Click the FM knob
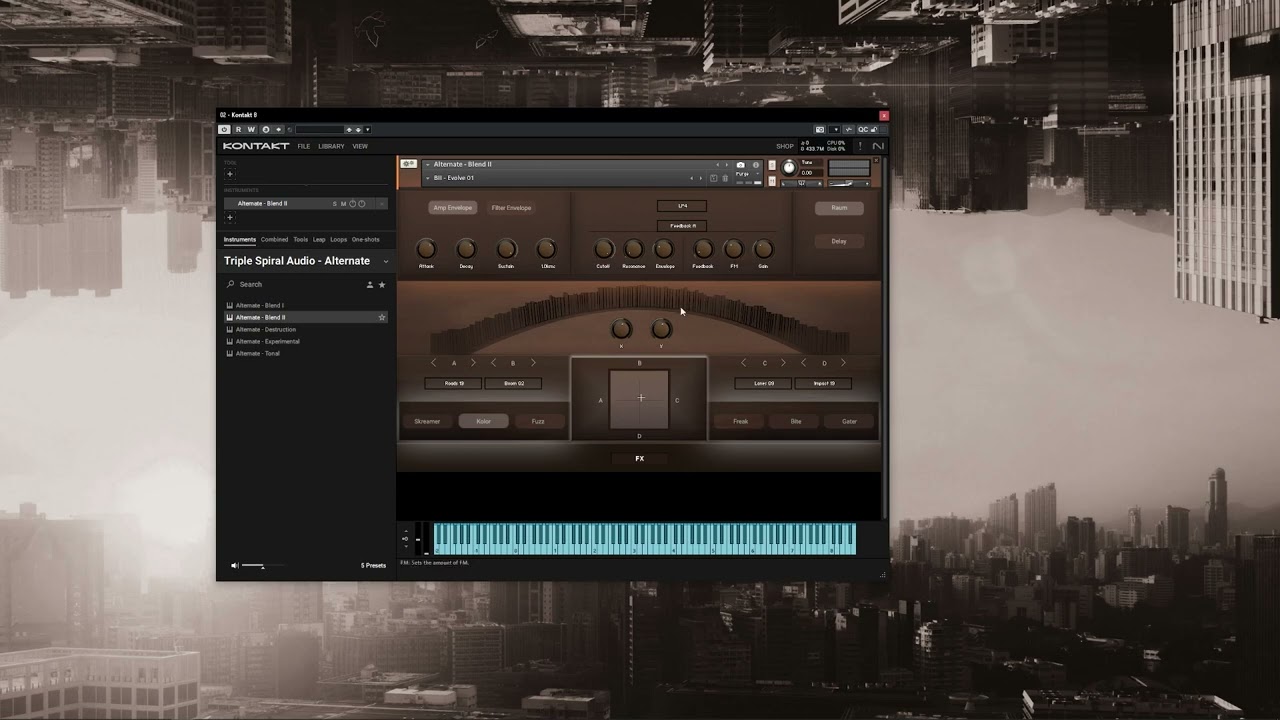This screenshot has width=1280, height=720. 733,249
